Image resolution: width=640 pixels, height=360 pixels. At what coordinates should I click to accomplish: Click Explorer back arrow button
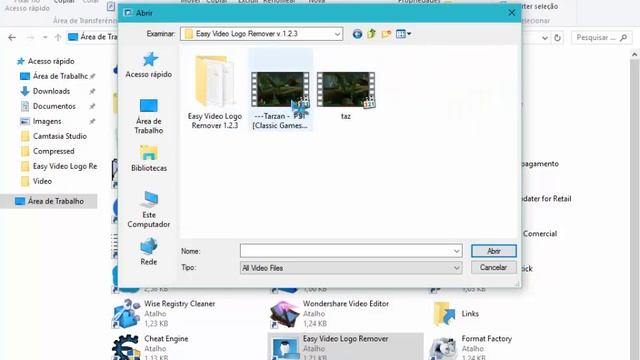point(12,38)
